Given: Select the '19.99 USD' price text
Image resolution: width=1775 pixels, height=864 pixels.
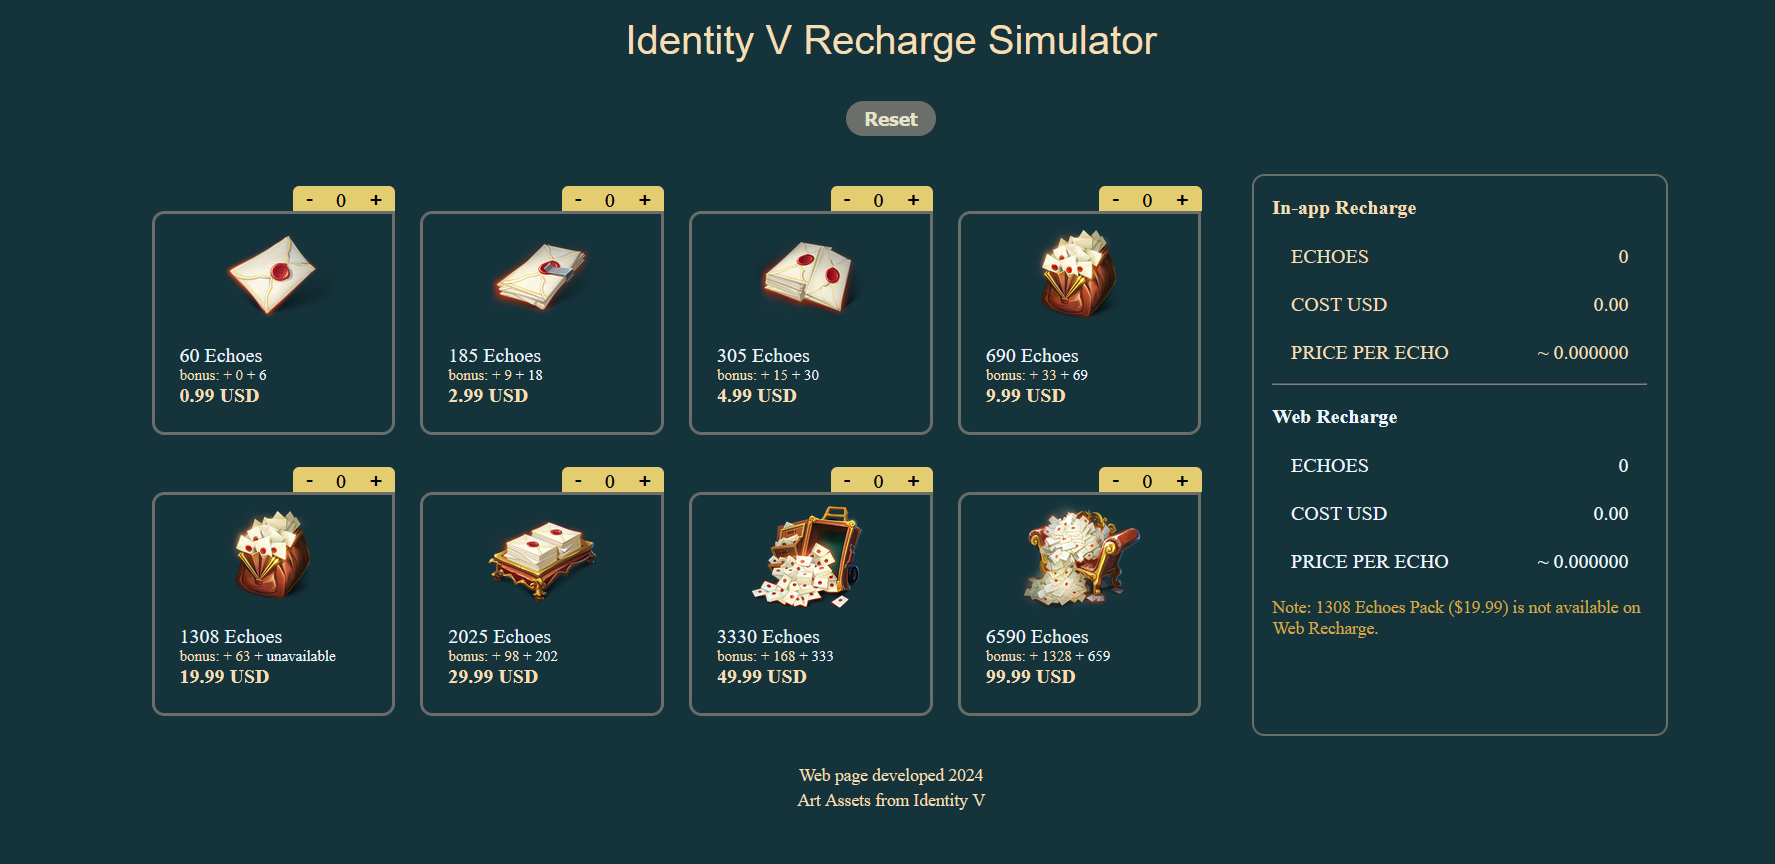Looking at the screenshot, I should tap(224, 677).
